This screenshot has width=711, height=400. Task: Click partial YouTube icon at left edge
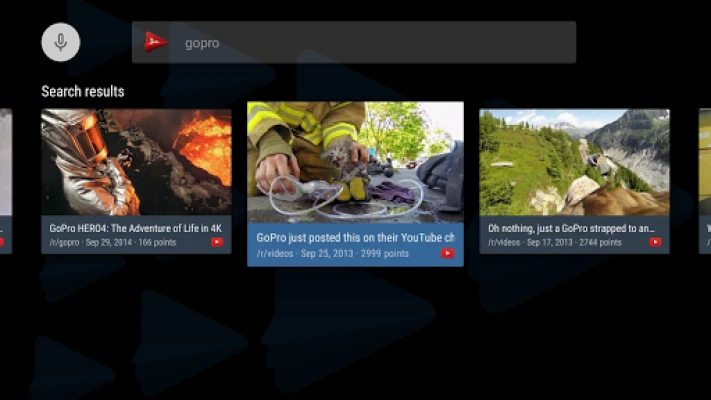(x=2, y=242)
